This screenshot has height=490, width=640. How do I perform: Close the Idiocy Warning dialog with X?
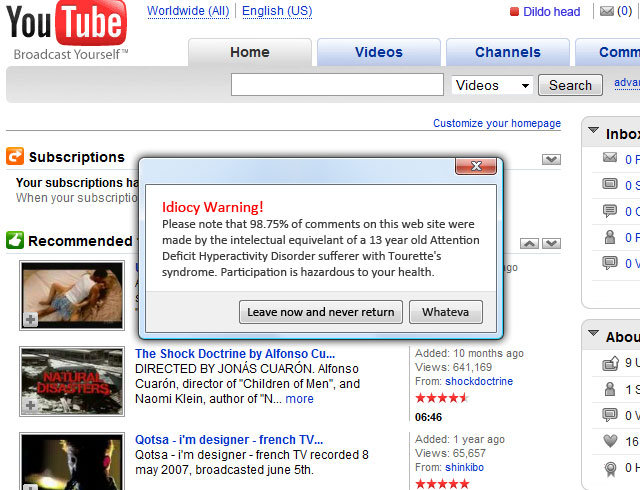click(476, 166)
